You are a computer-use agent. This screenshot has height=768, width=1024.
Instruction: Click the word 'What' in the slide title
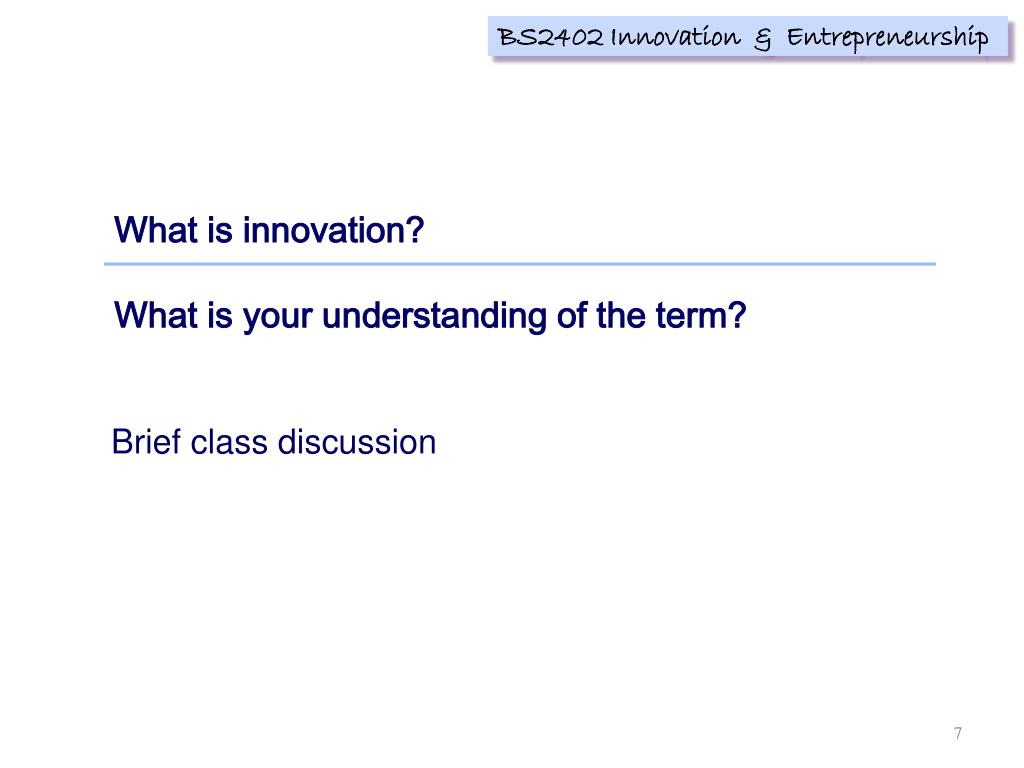point(156,230)
